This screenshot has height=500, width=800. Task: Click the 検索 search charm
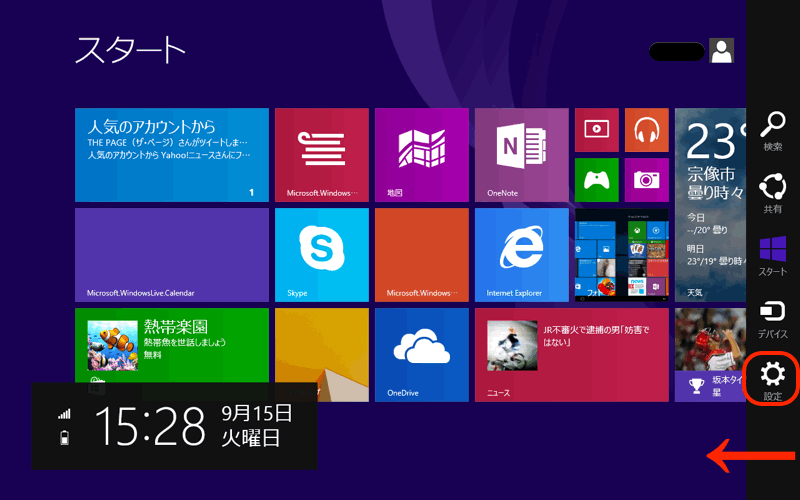point(772,130)
